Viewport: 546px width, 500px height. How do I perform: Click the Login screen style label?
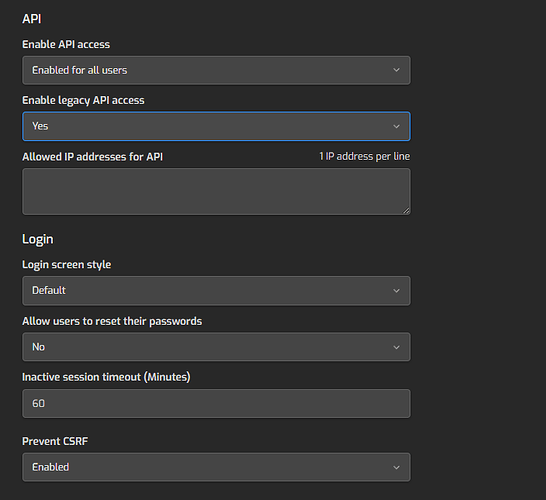coord(67,265)
